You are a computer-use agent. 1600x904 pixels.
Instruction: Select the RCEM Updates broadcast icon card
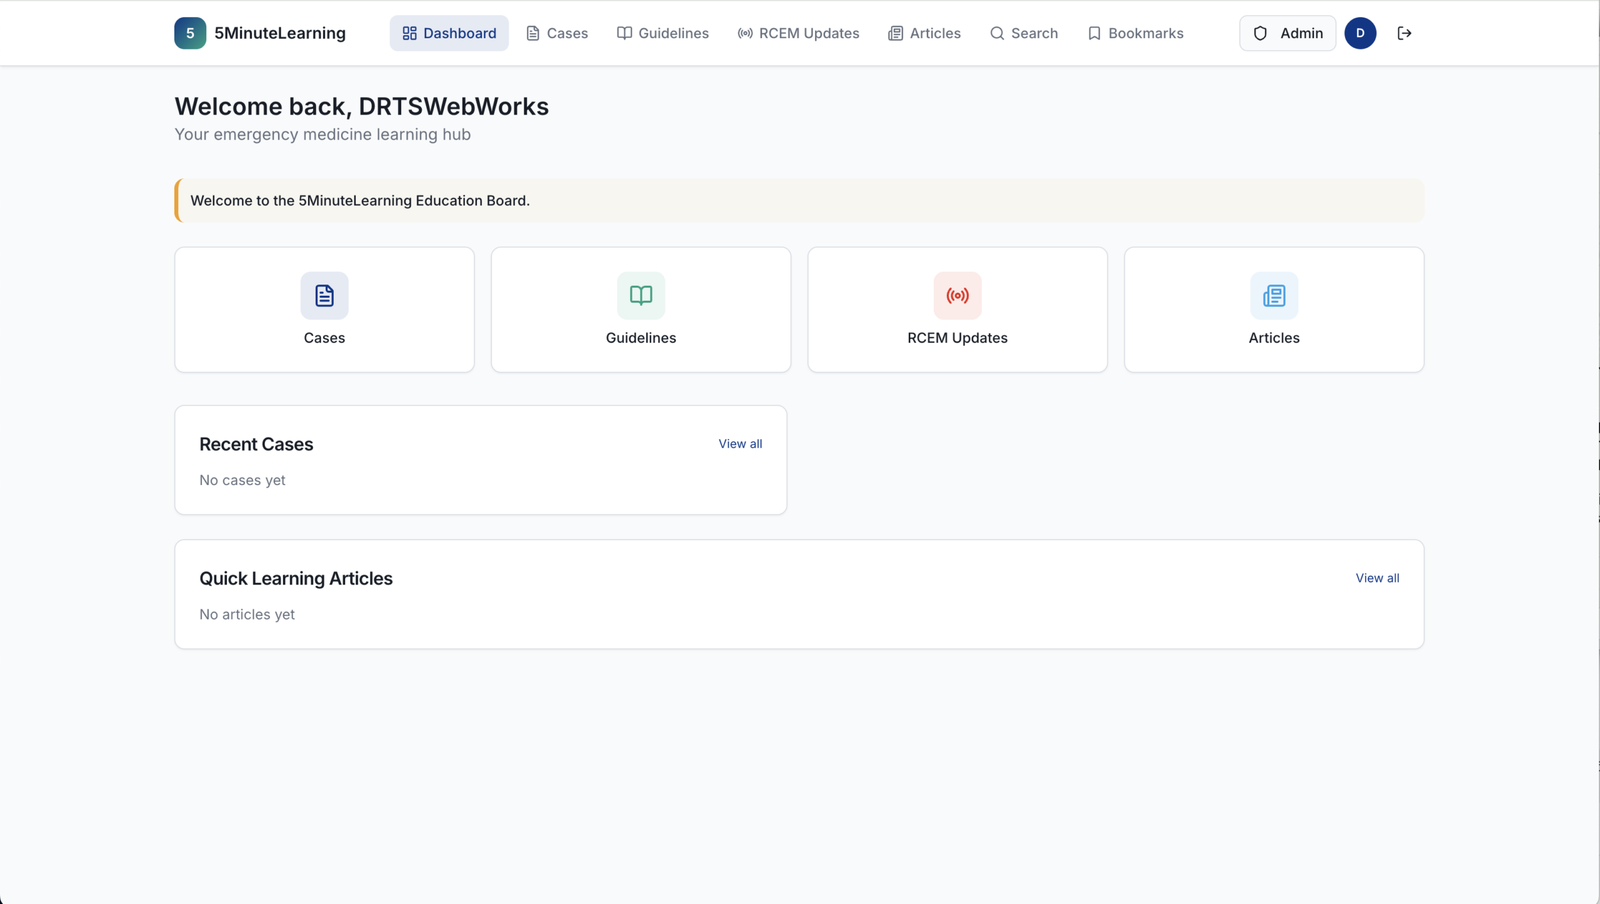point(957,310)
